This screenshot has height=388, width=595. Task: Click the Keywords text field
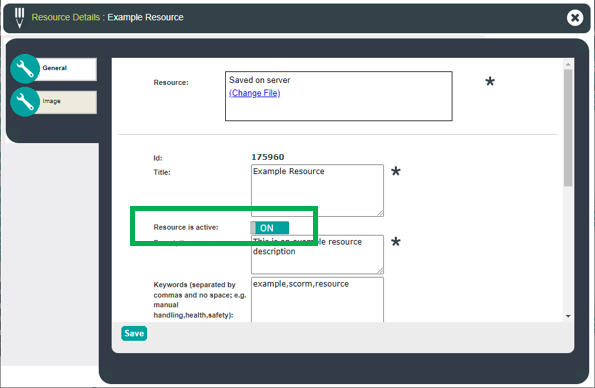coord(317,300)
